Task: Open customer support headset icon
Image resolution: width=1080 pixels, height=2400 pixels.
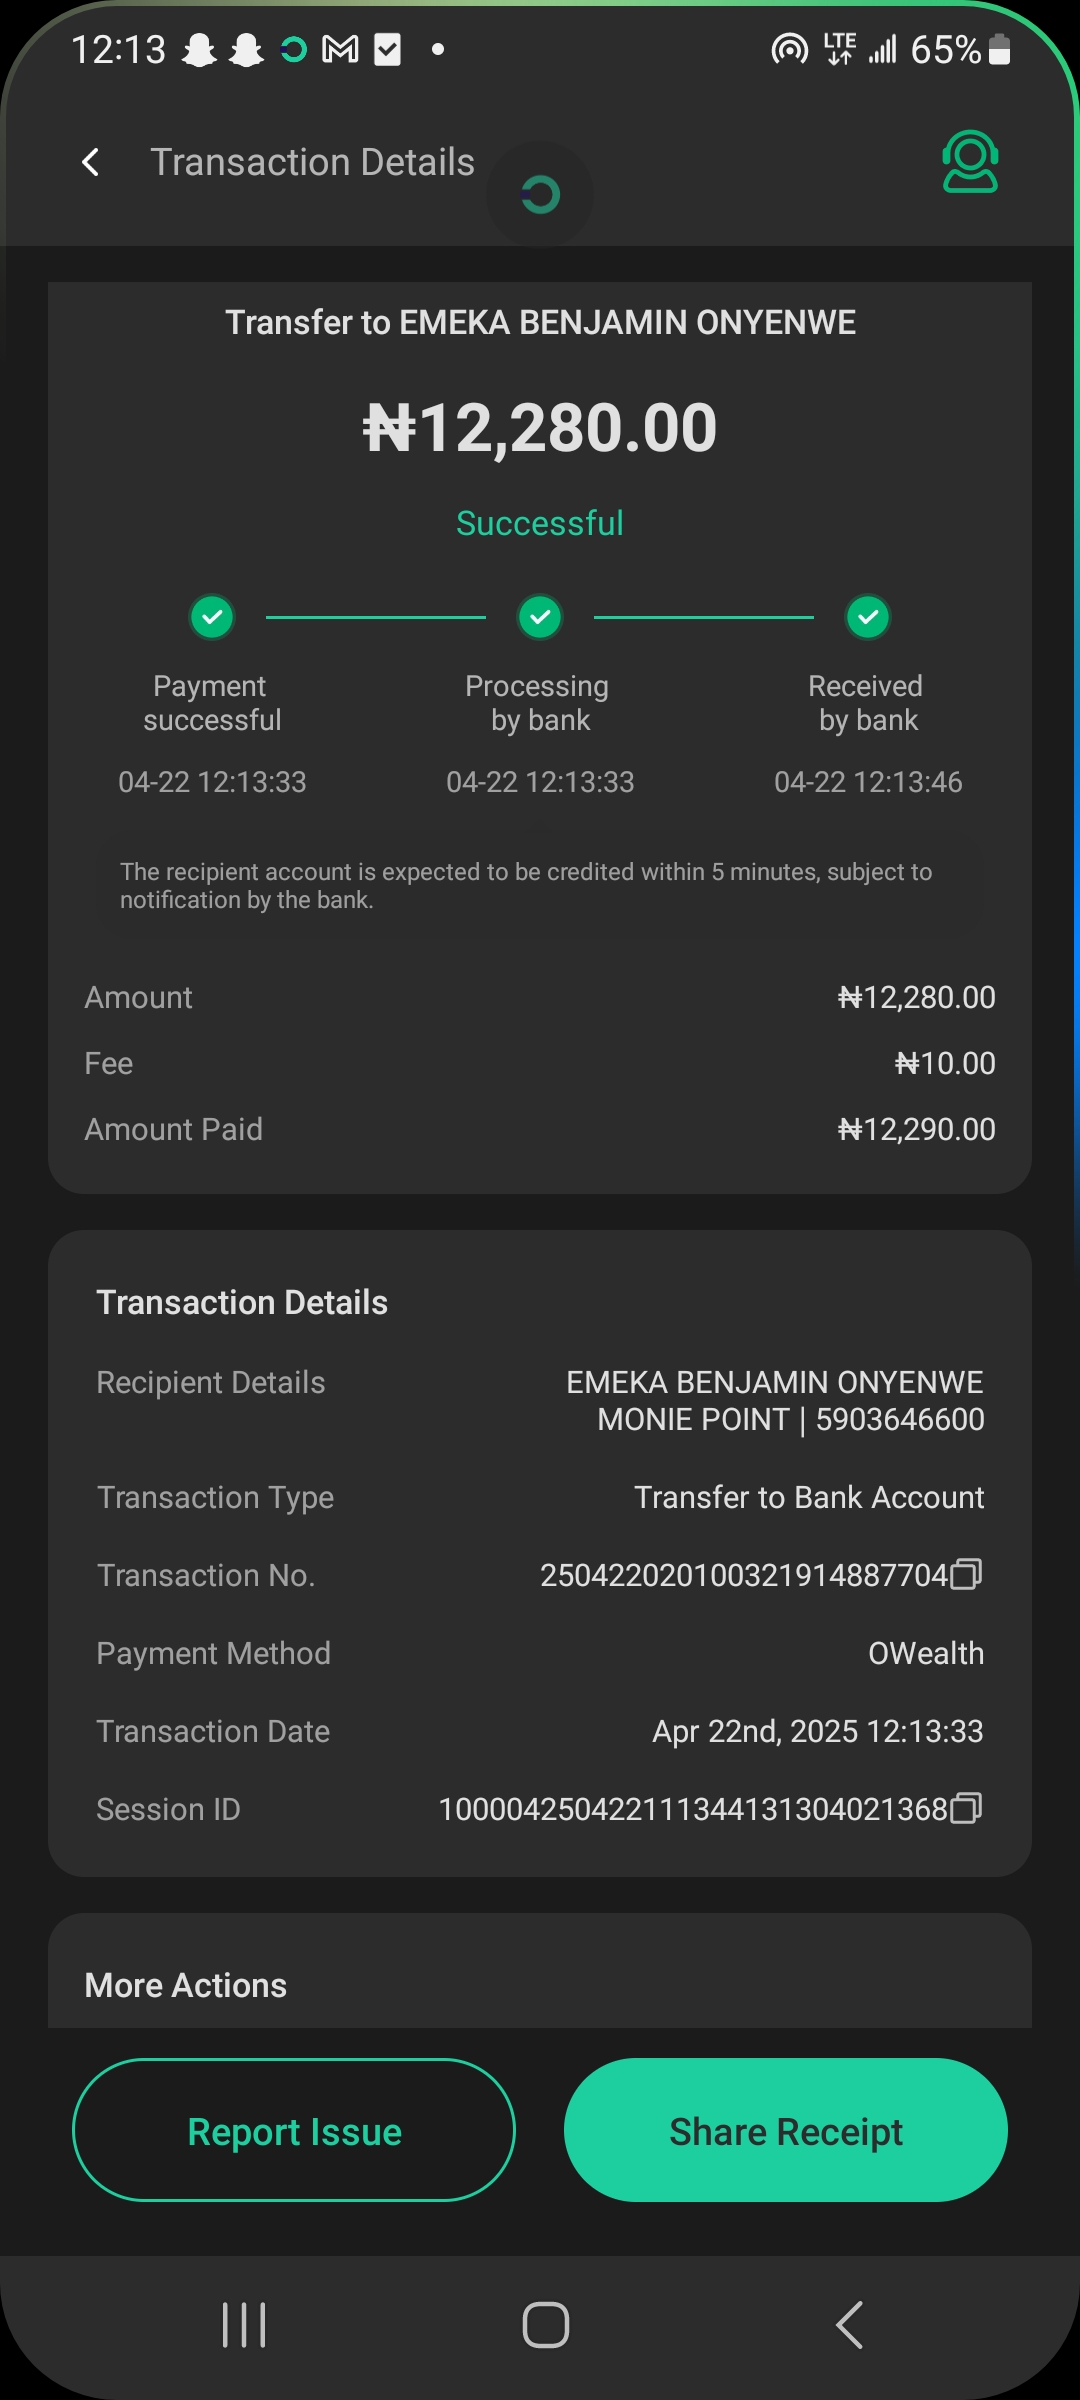Action: [x=969, y=161]
